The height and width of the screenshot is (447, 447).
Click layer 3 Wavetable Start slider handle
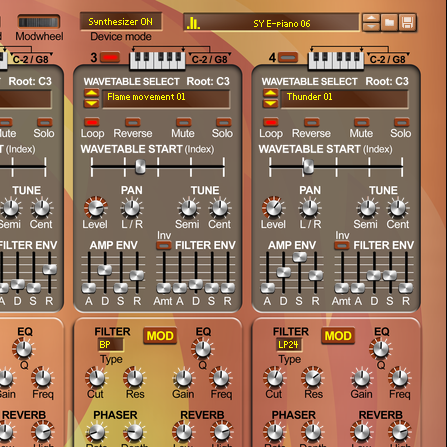[140, 166]
